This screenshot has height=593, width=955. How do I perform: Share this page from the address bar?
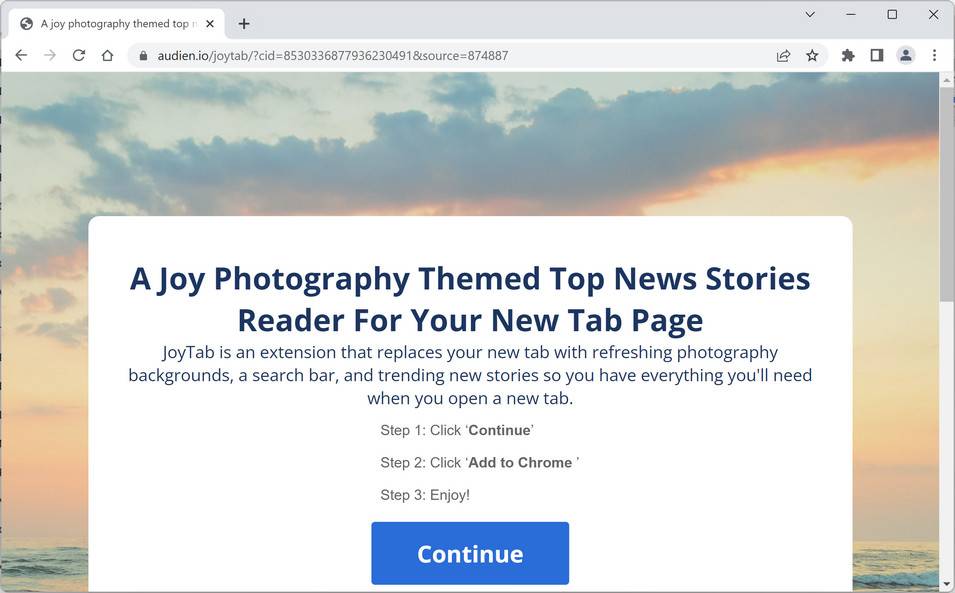click(783, 55)
